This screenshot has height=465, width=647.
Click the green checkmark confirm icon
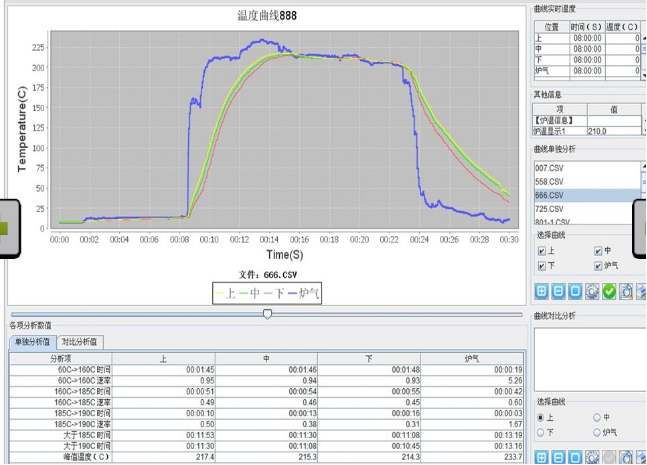pyautogui.click(x=609, y=292)
